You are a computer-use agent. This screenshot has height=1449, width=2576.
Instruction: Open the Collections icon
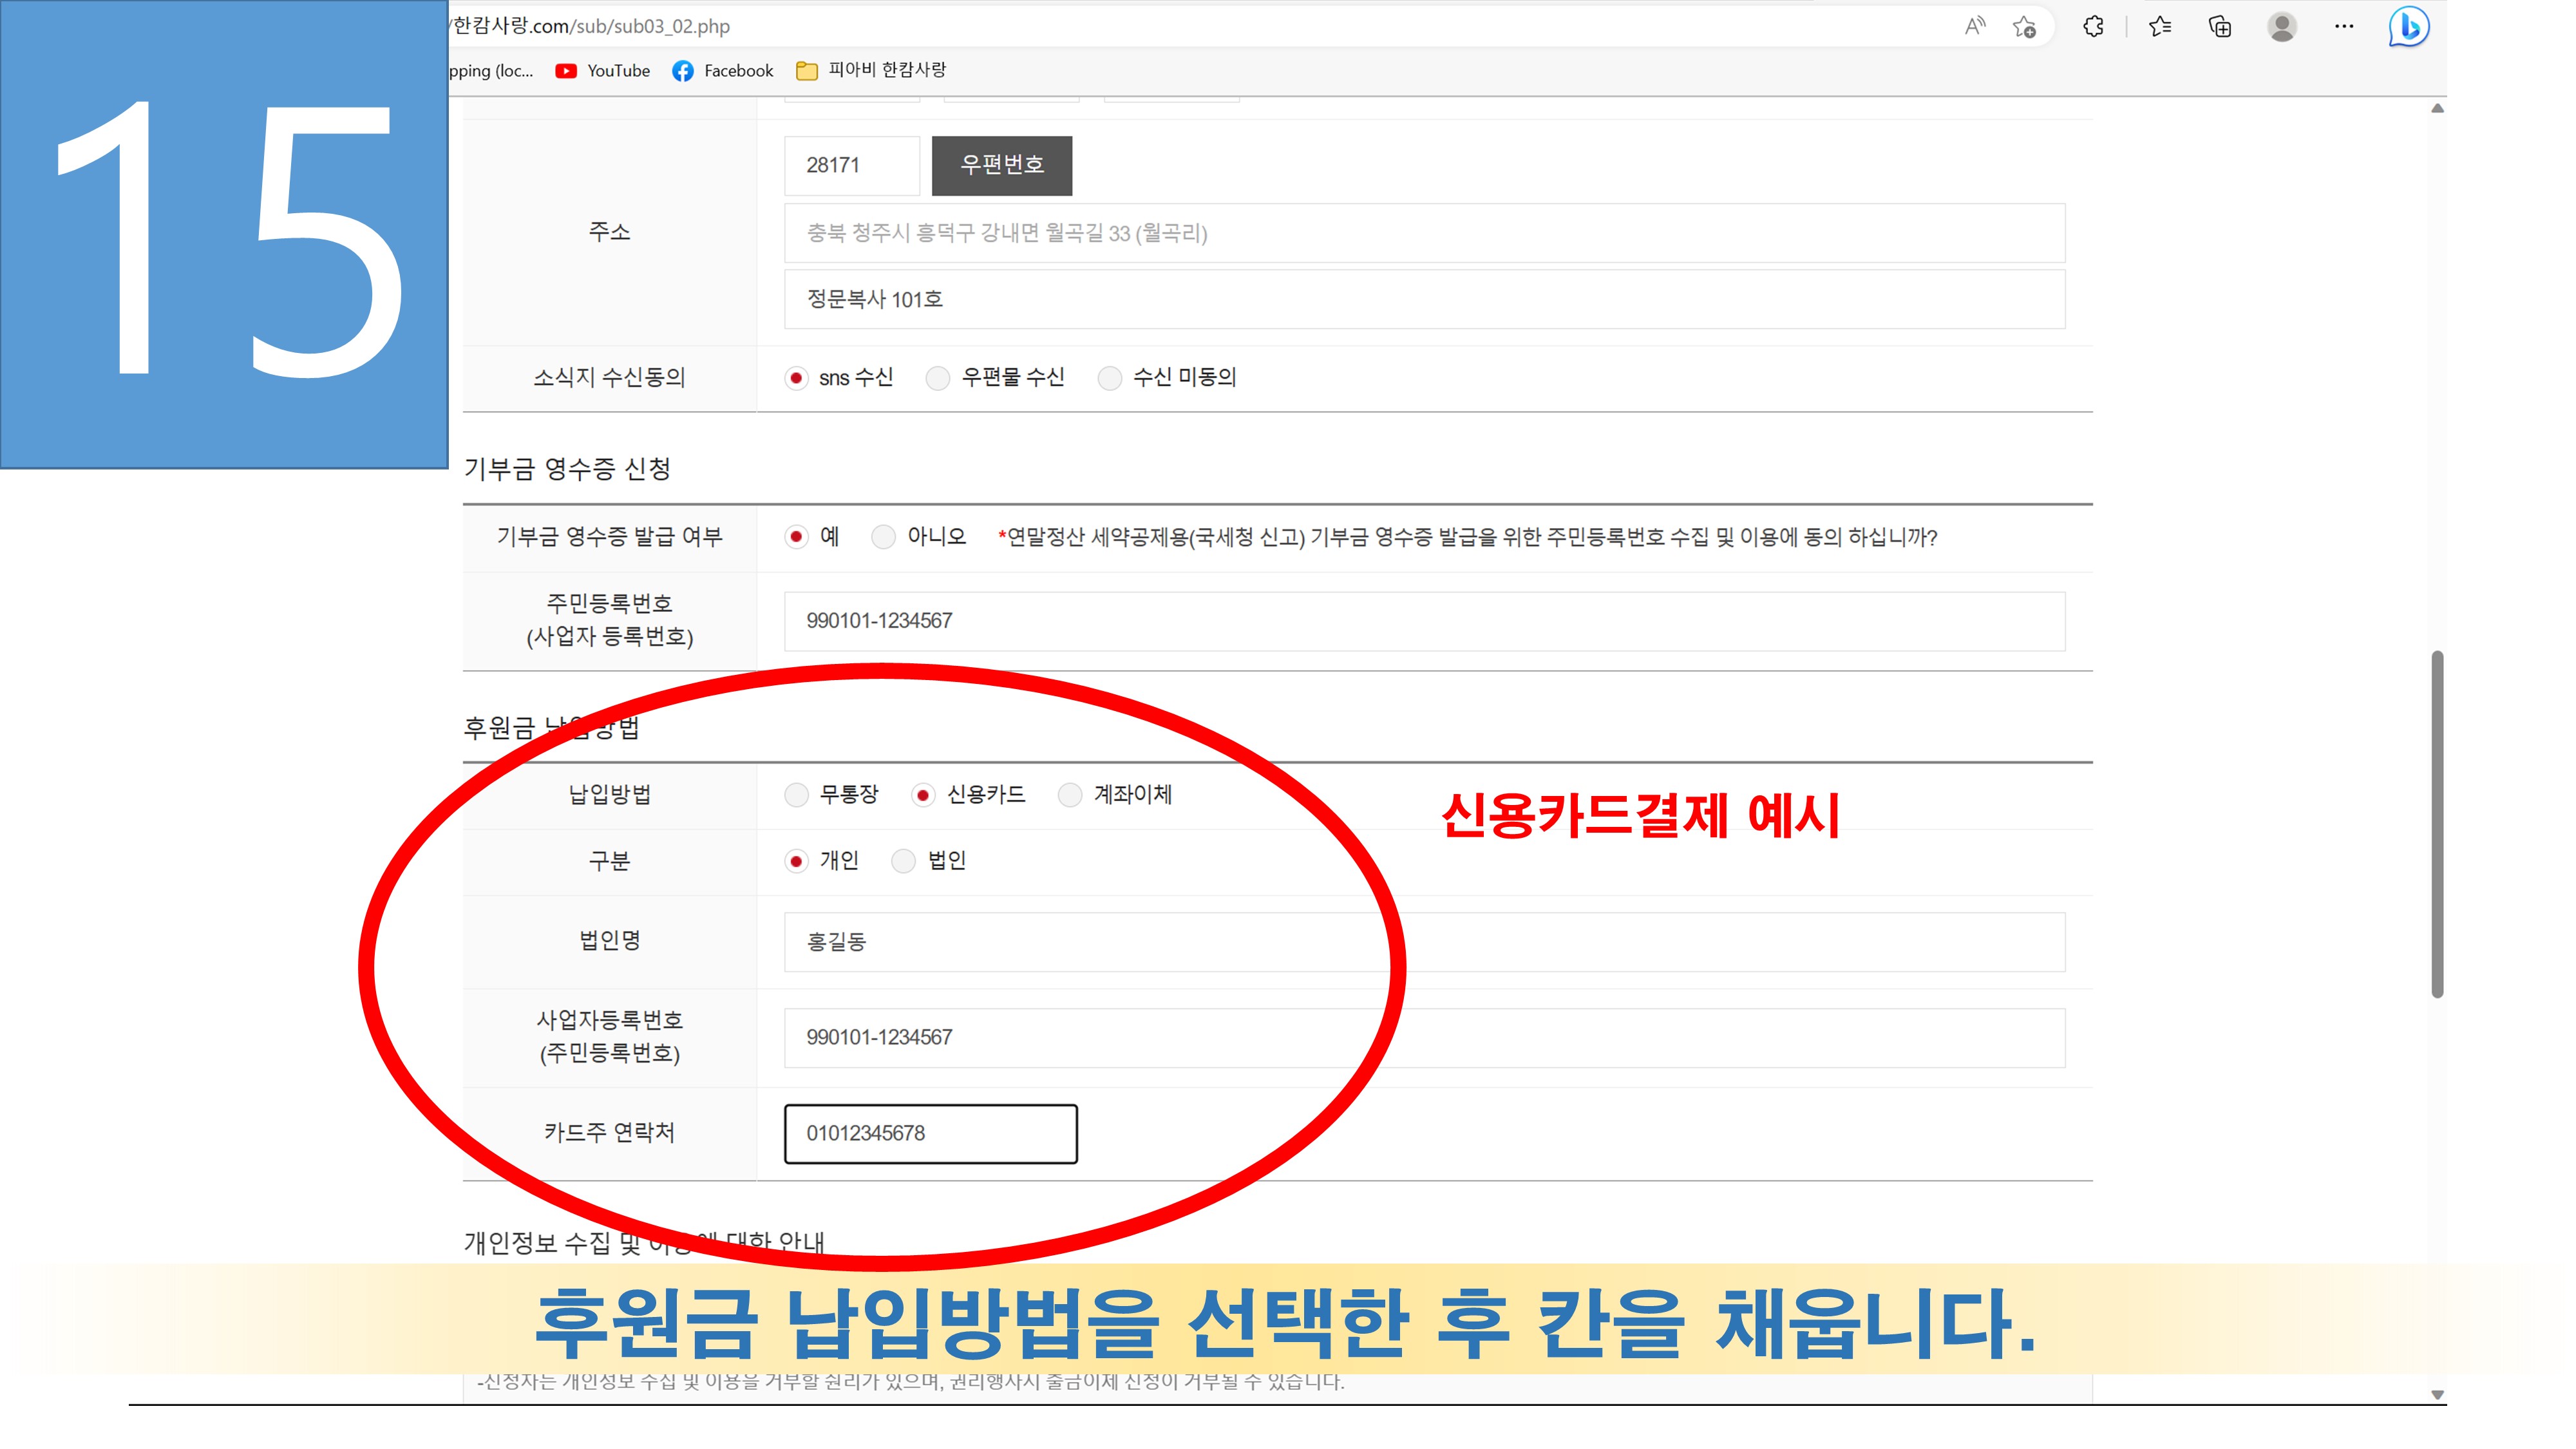(2219, 27)
